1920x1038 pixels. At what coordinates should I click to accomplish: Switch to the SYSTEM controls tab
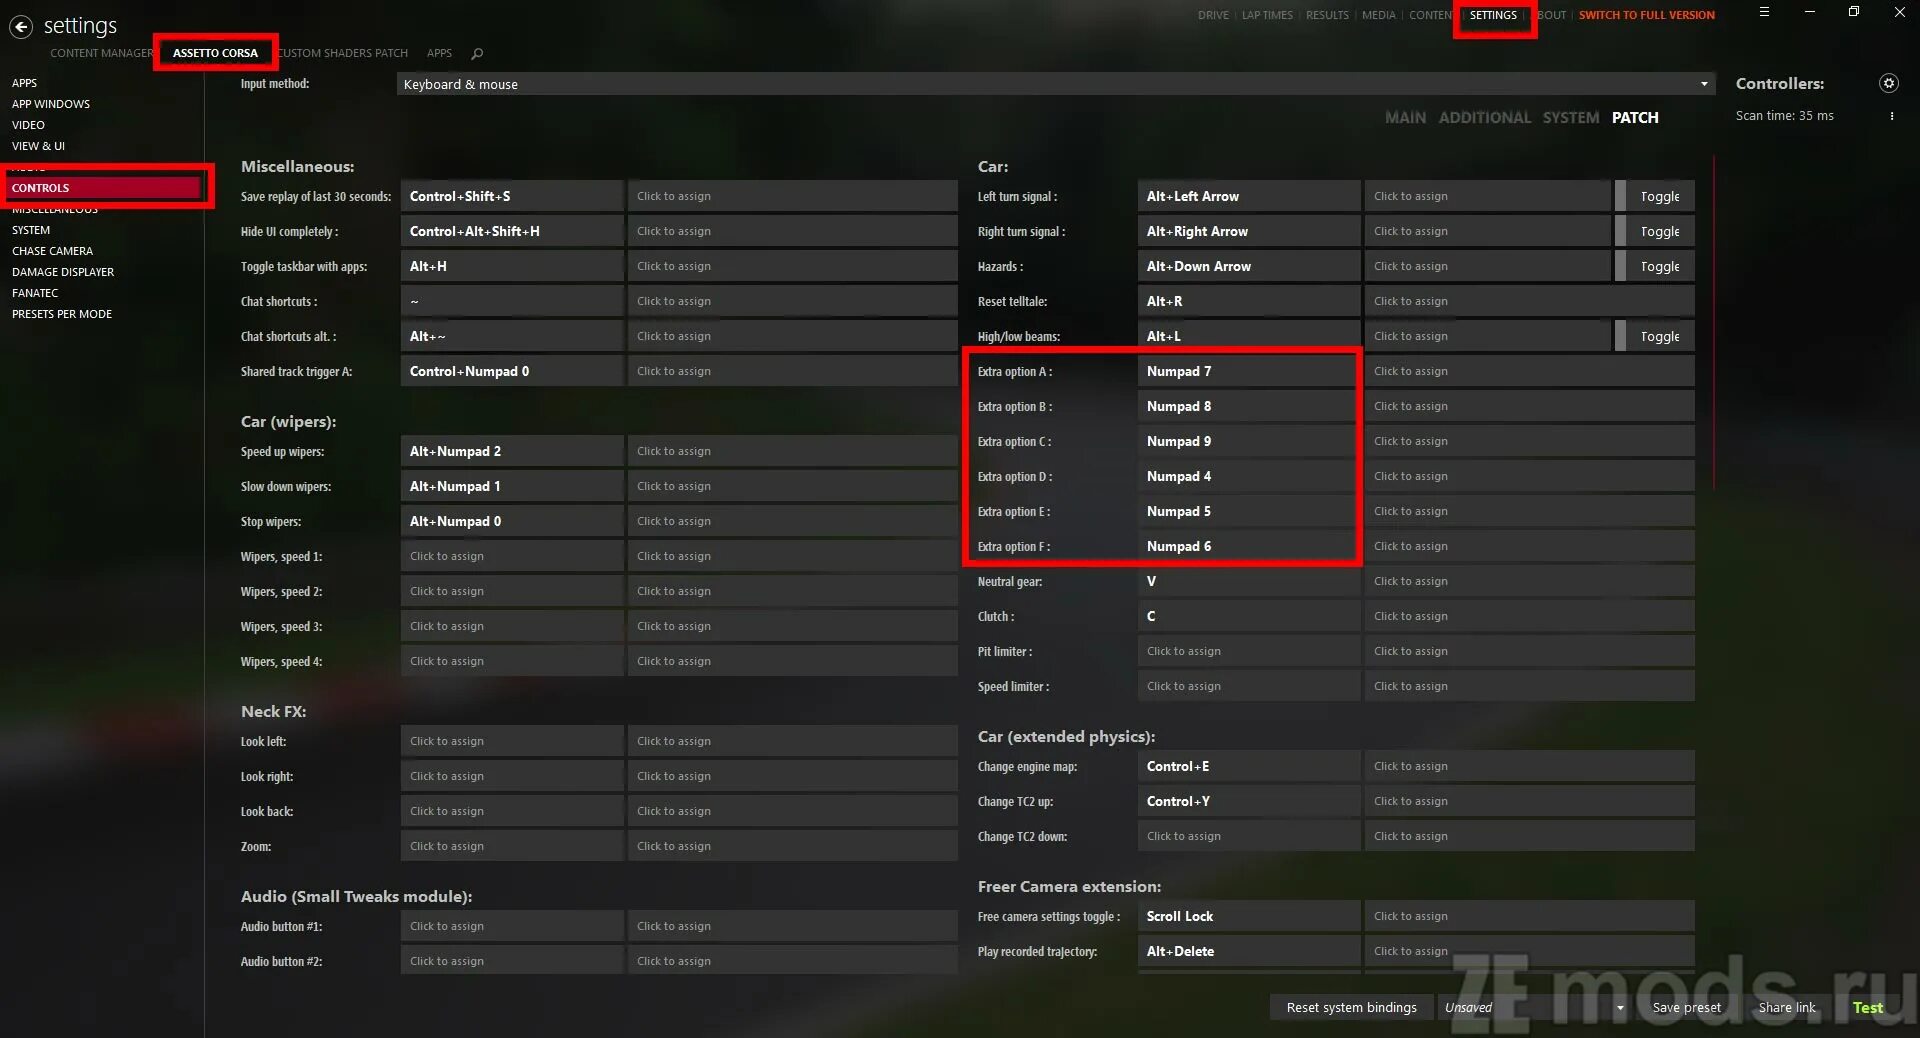tap(1570, 117)
